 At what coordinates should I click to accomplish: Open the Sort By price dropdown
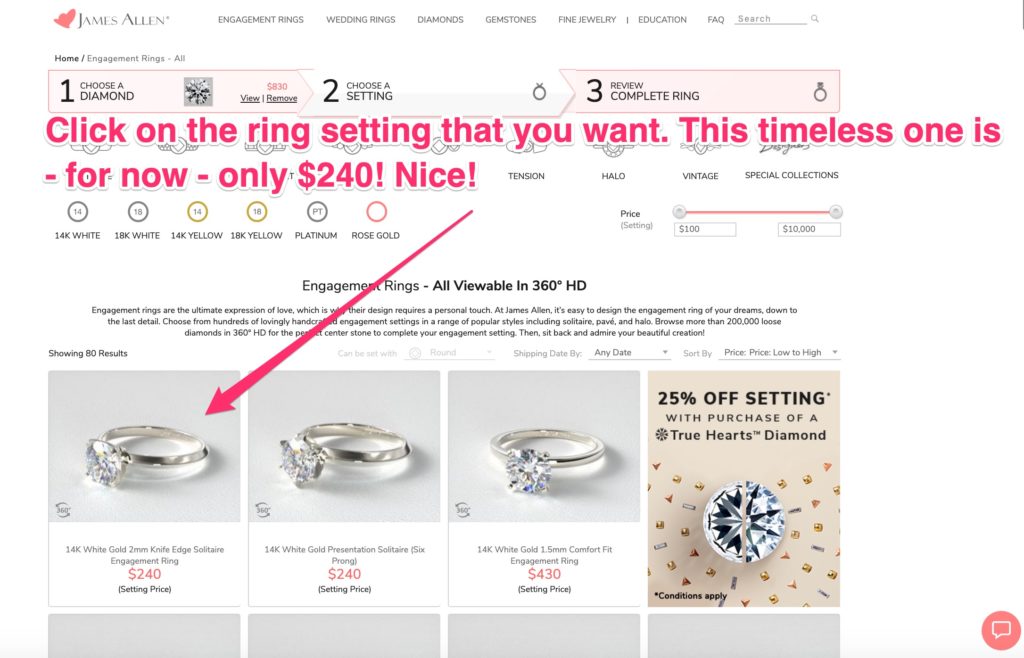pos(780,352)
